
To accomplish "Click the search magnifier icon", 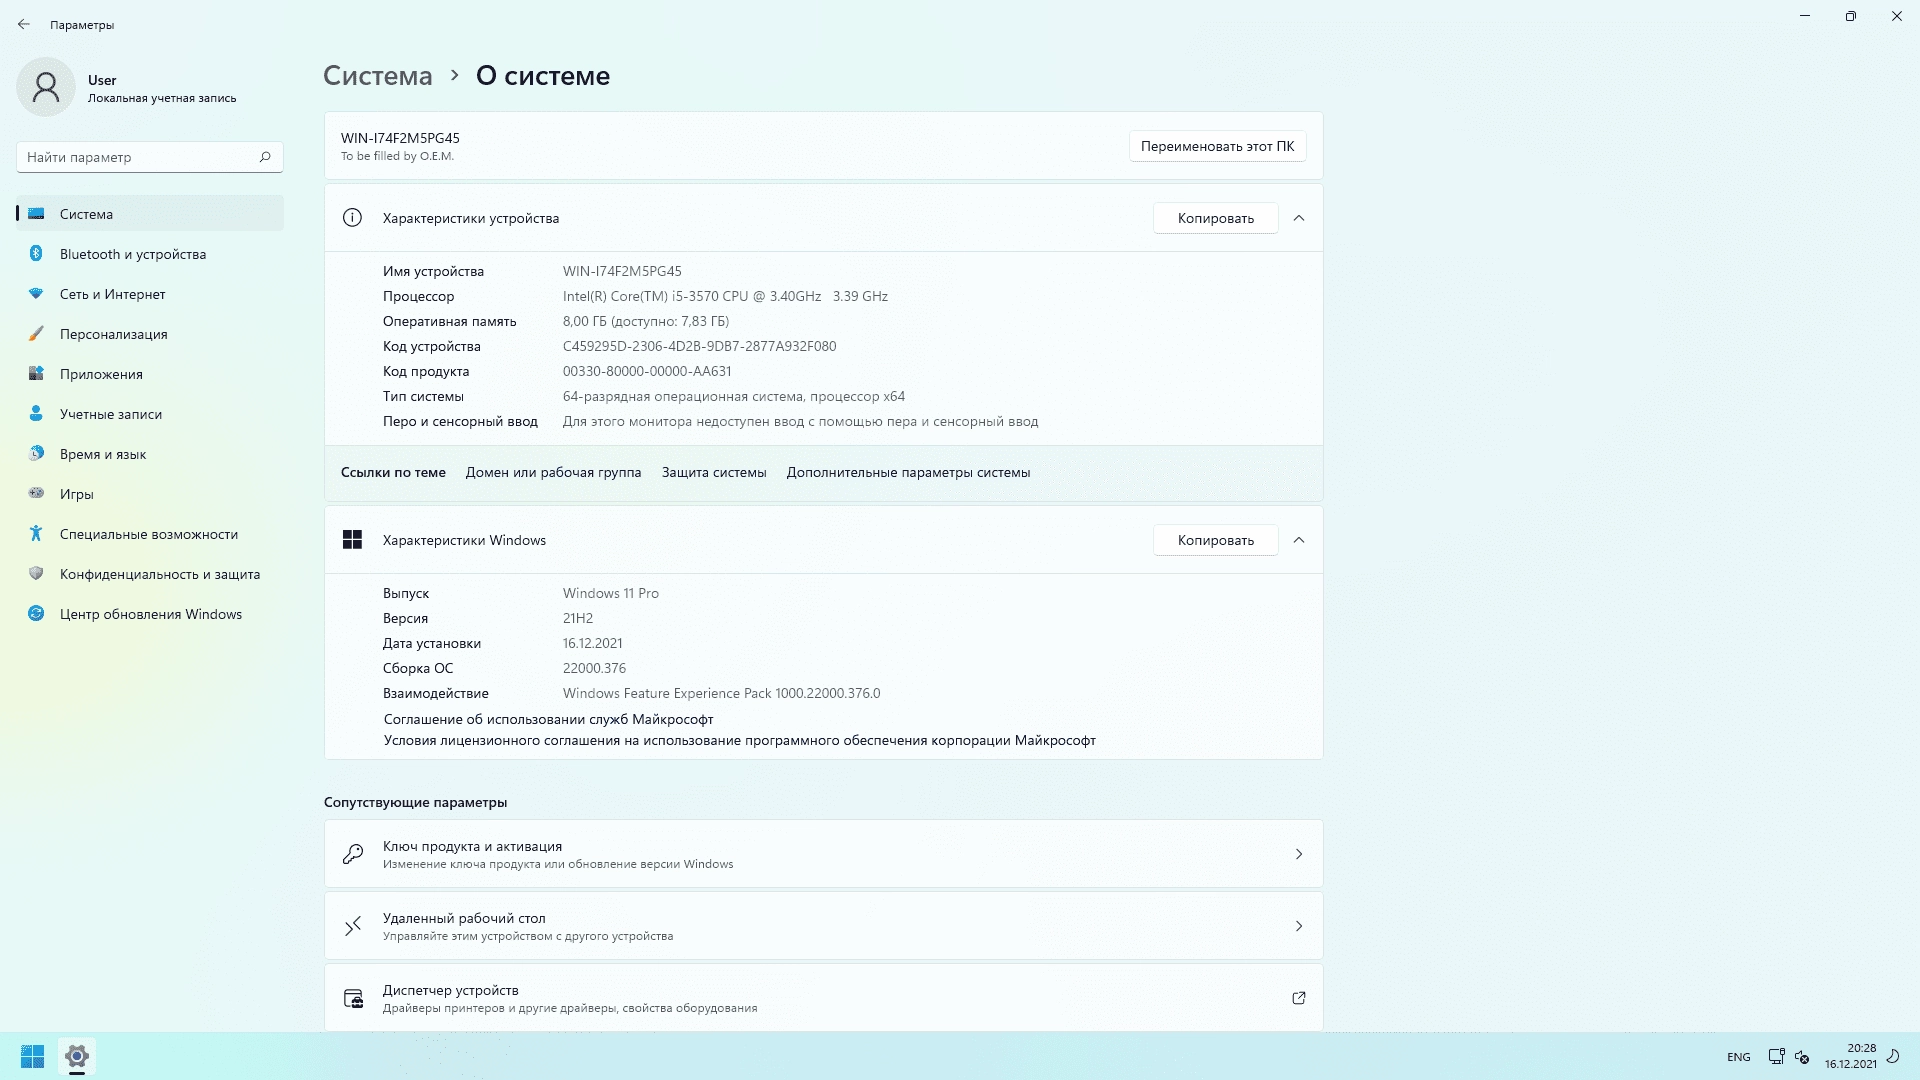I will click(265, 157).
